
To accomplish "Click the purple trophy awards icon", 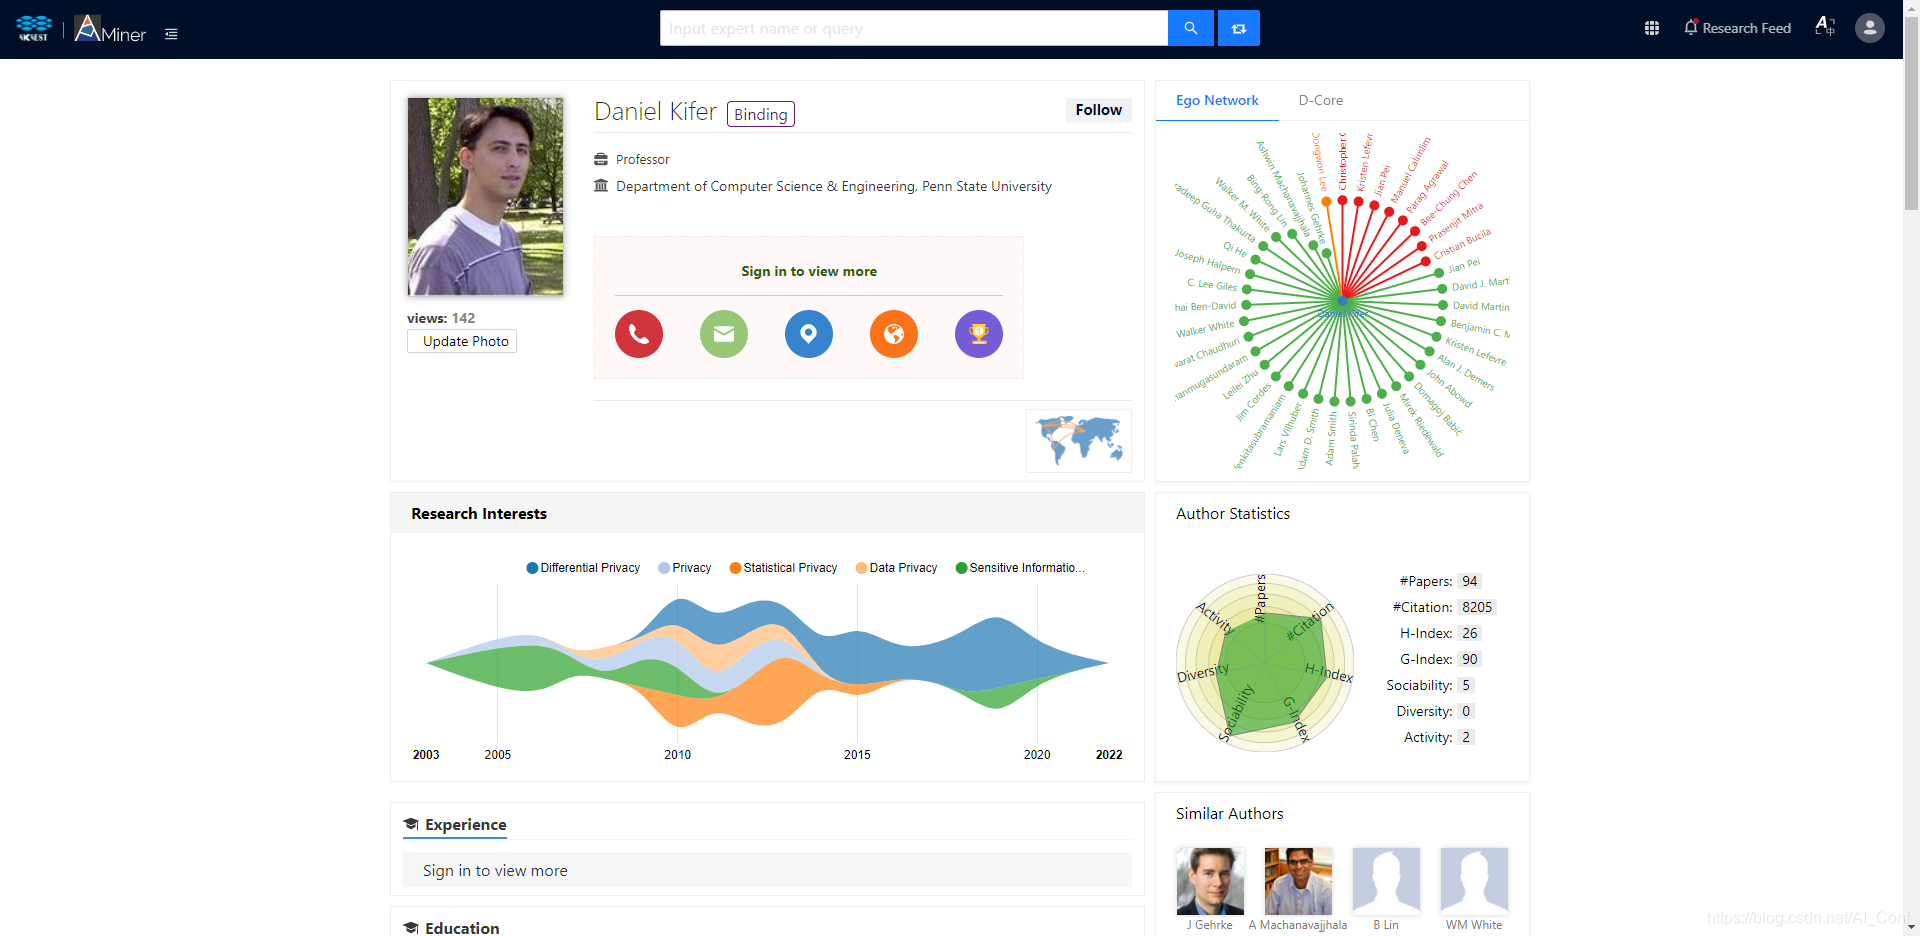I will pyautogui.click(x=979, y=334).
